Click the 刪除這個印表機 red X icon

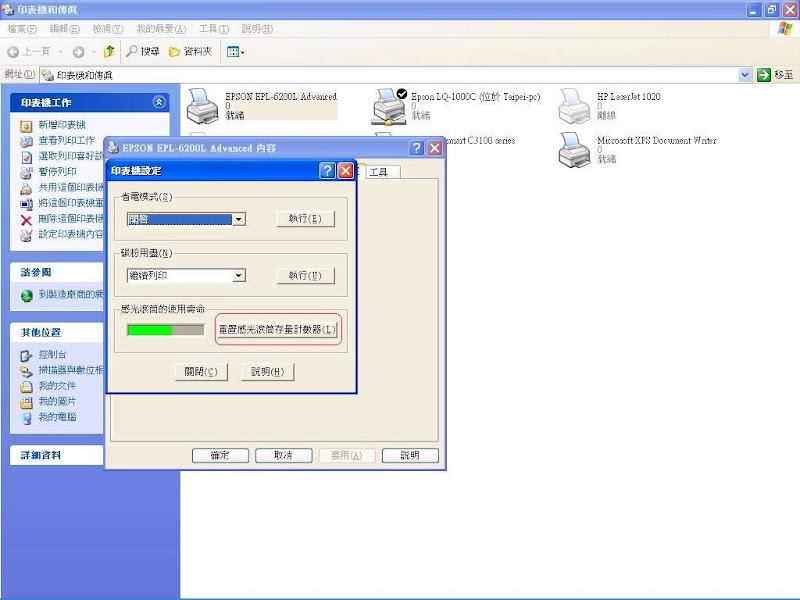(x=27, y=219)
